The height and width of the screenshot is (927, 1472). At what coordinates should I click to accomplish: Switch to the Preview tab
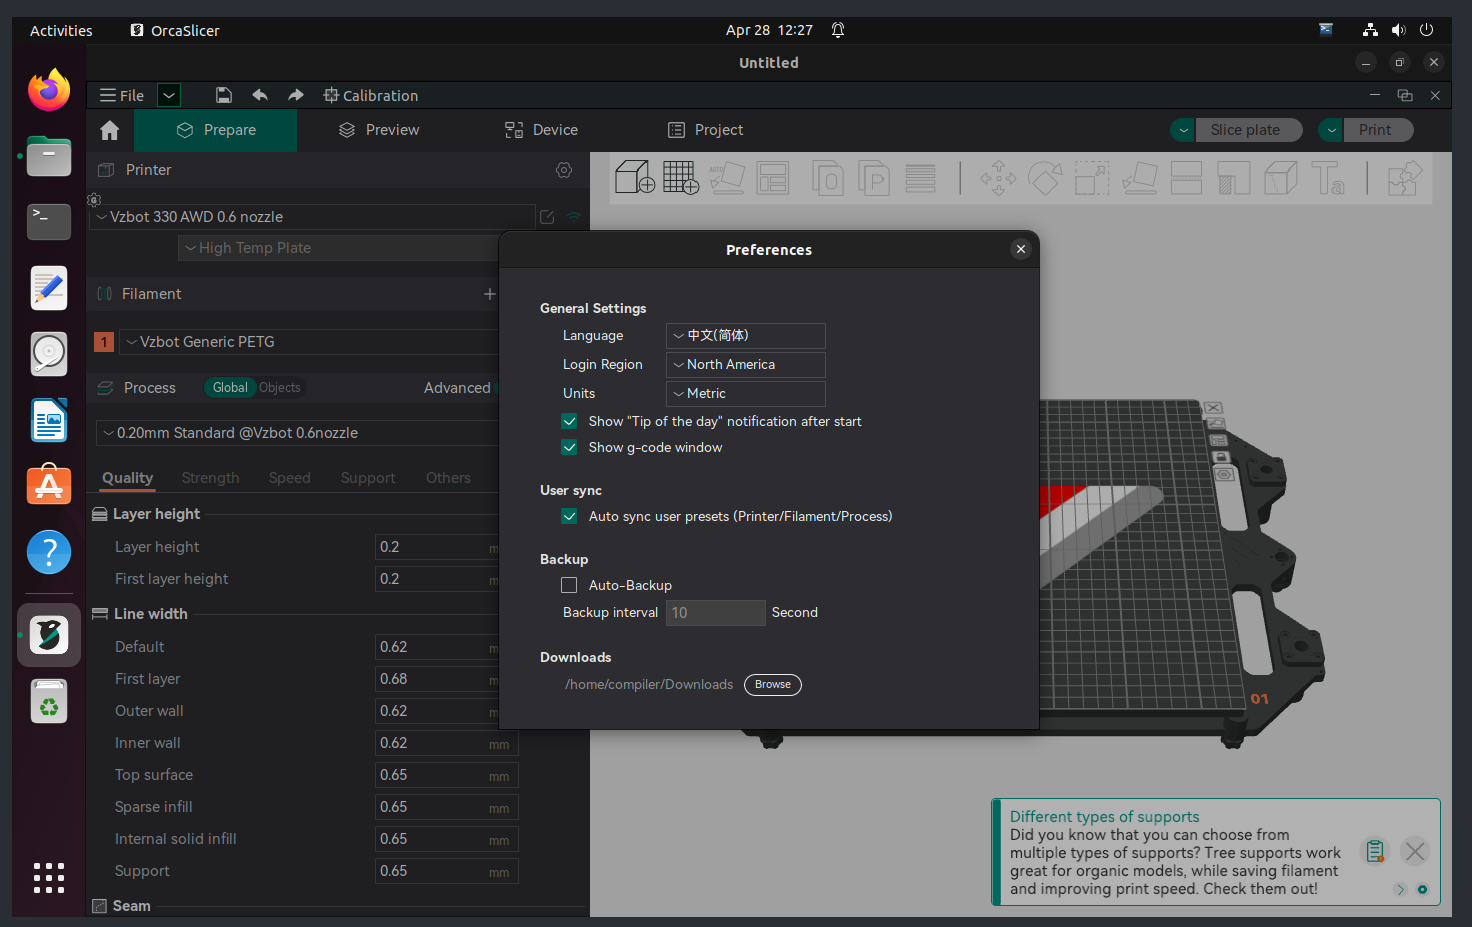pos(378,129)
